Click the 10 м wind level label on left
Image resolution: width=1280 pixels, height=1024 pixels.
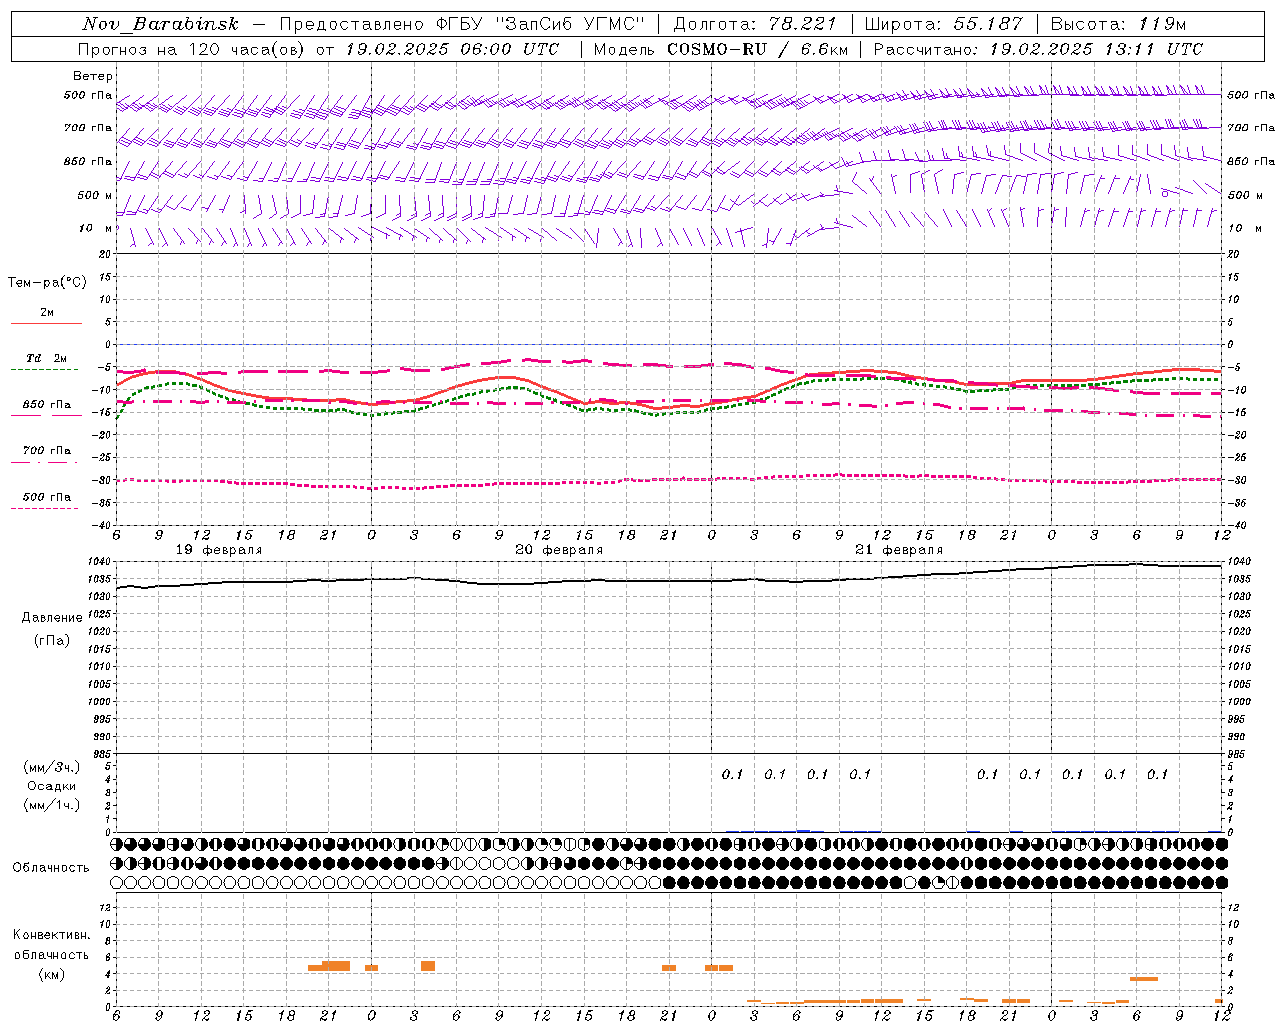click(96, 228)
